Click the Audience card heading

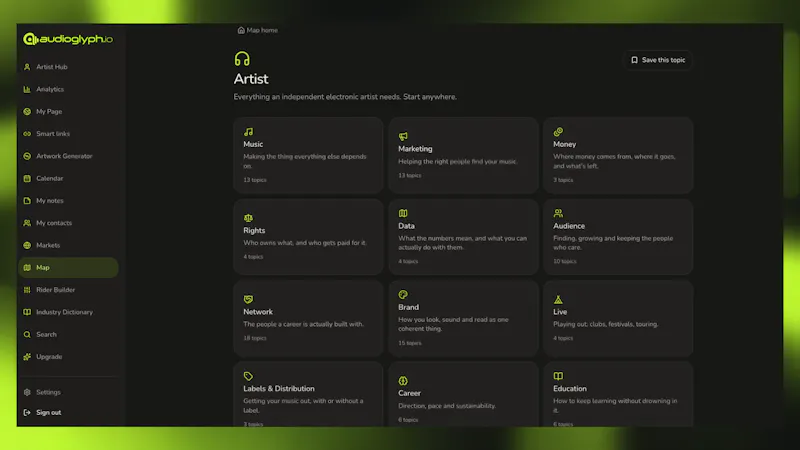pos(569,226)
